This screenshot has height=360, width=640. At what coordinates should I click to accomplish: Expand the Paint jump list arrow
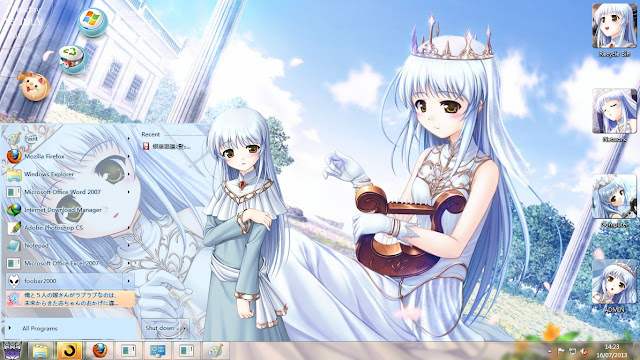[129, 138]
